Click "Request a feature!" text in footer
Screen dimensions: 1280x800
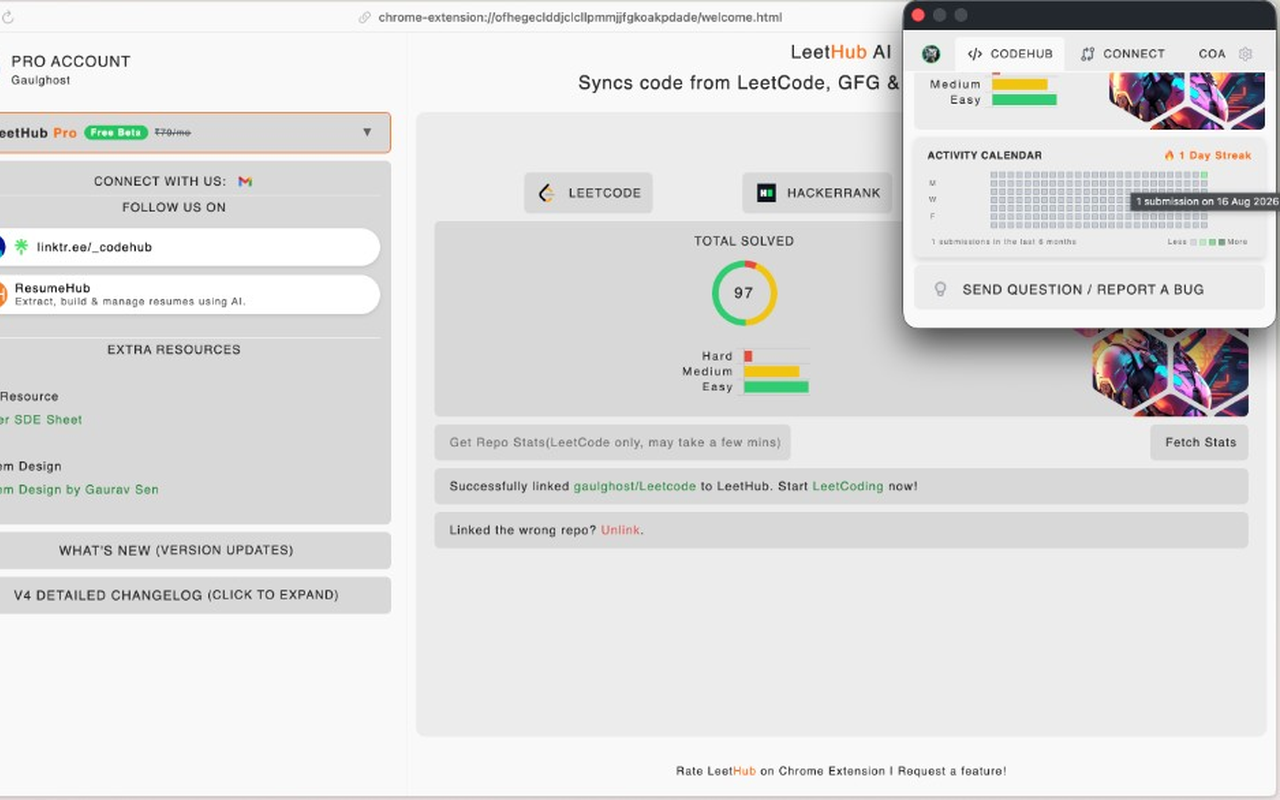952,771
